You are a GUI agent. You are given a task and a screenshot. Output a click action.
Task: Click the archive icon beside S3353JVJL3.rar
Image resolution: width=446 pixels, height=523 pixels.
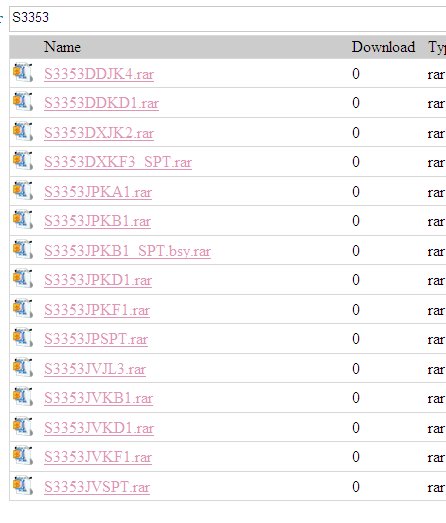tap(23, 367)
